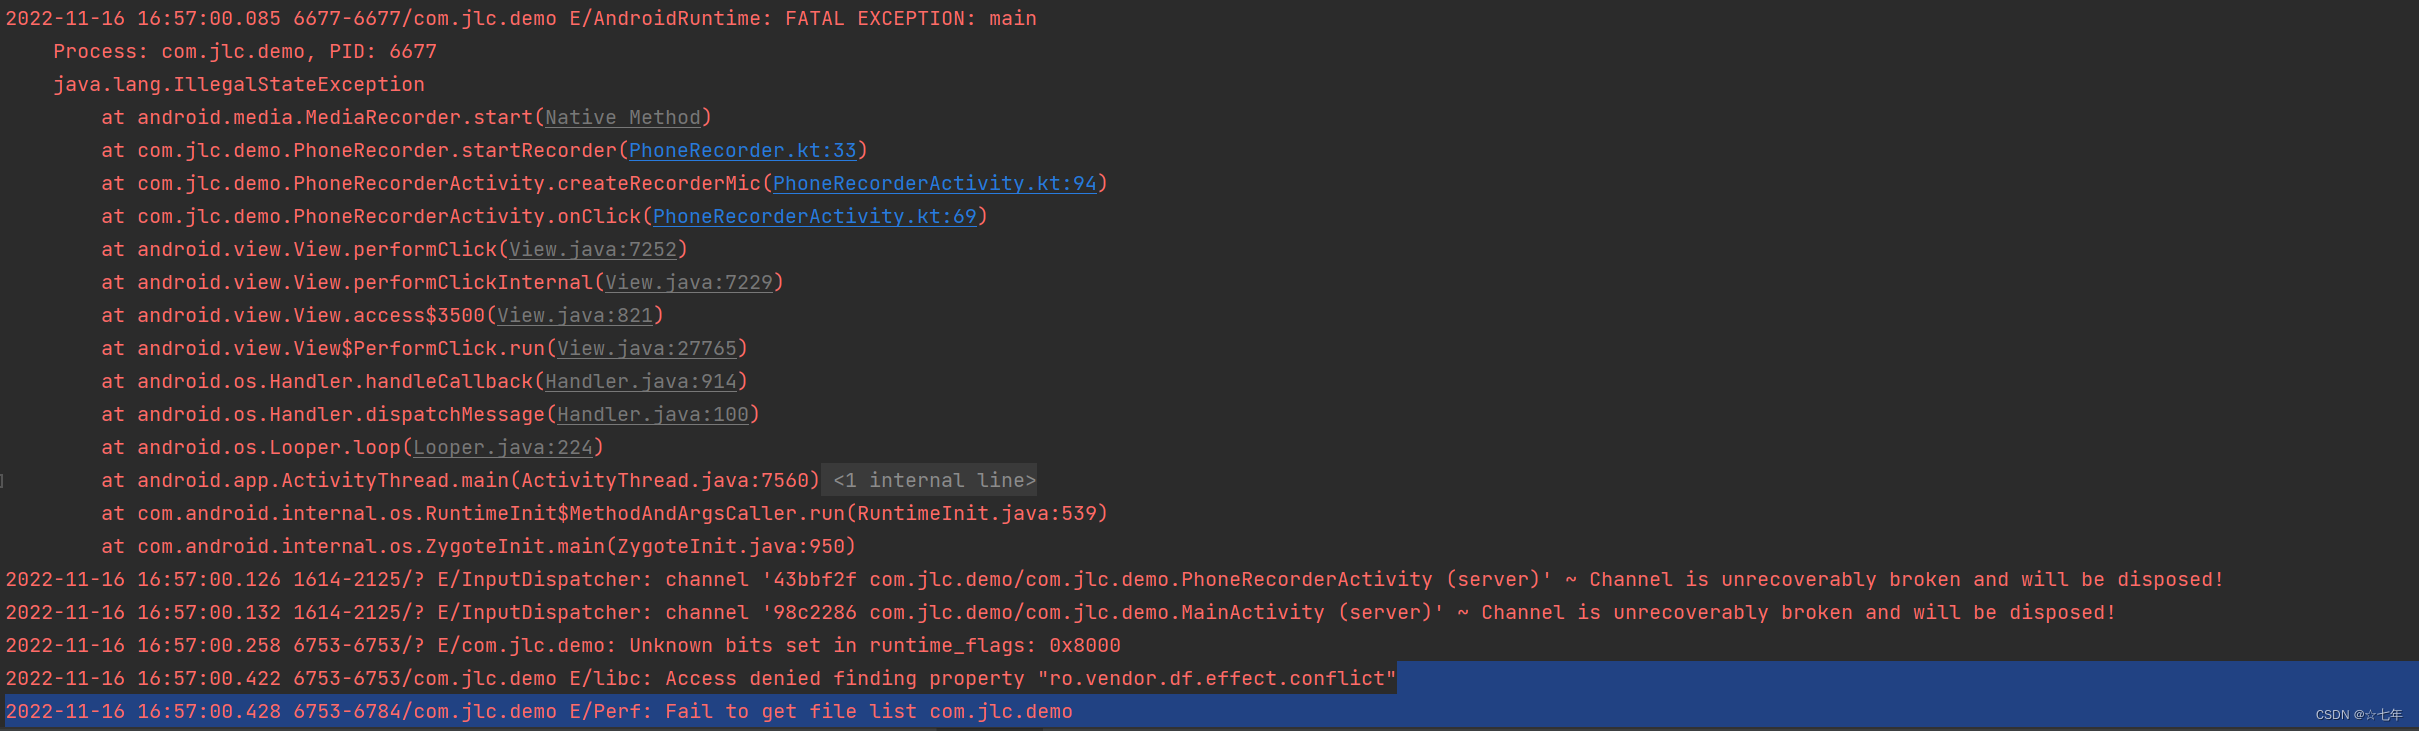Click the Handler.java:100 link
The image size is (2419, 731).
coord(653,414)
